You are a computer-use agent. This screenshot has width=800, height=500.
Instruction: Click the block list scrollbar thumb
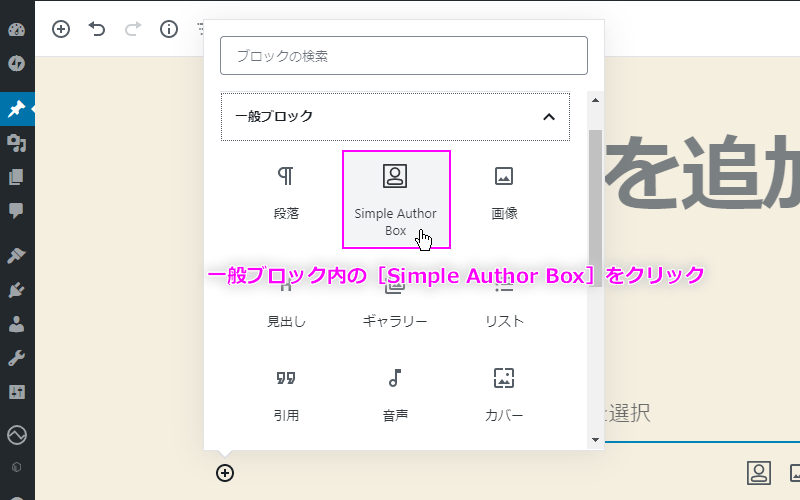click(595, 208)
